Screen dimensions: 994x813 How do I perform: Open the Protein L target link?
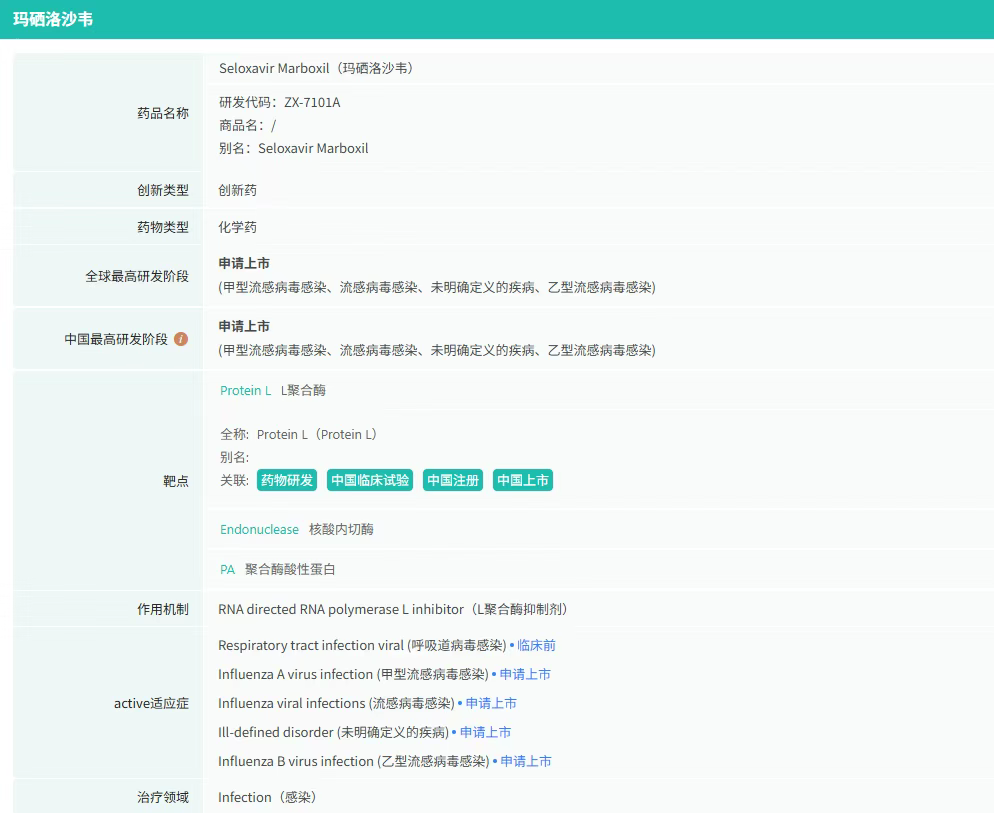tap(245, 391)
